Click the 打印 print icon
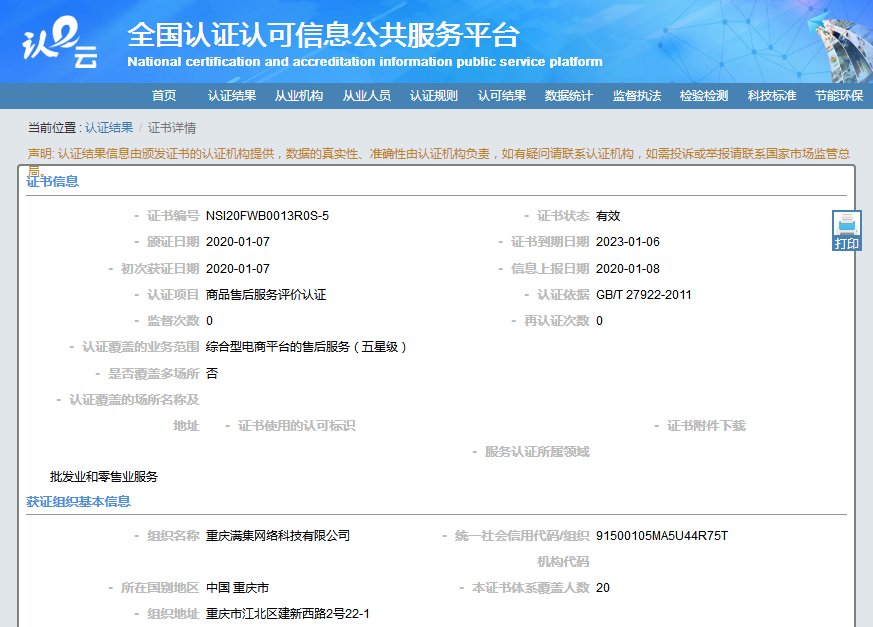The width and height of the screenshot is (873, 627). point(846,230)
